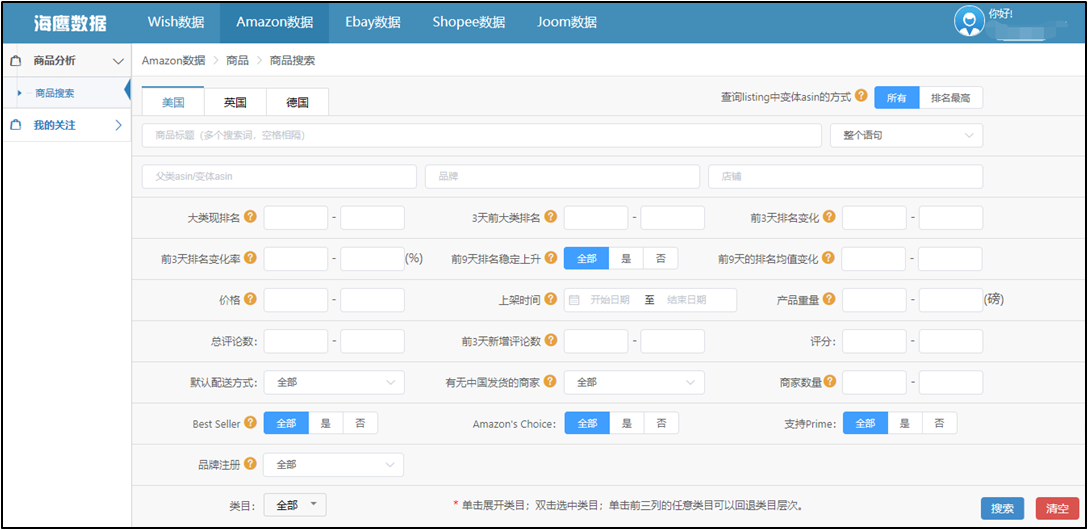Click help icon next to Best Seller

(250, 423)
